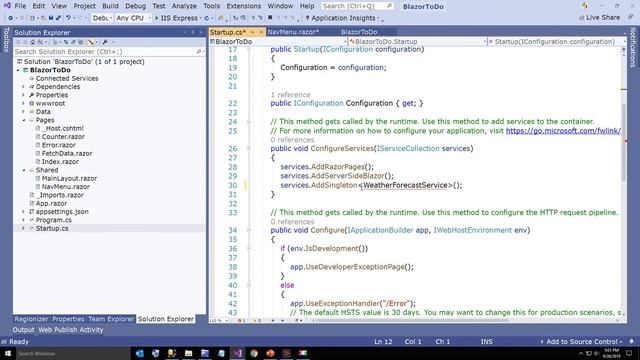This screenshot has width=640, height=360.
Task: Select NavMenu.razor in Solution Explorer
Action: (x=65, y=187)
